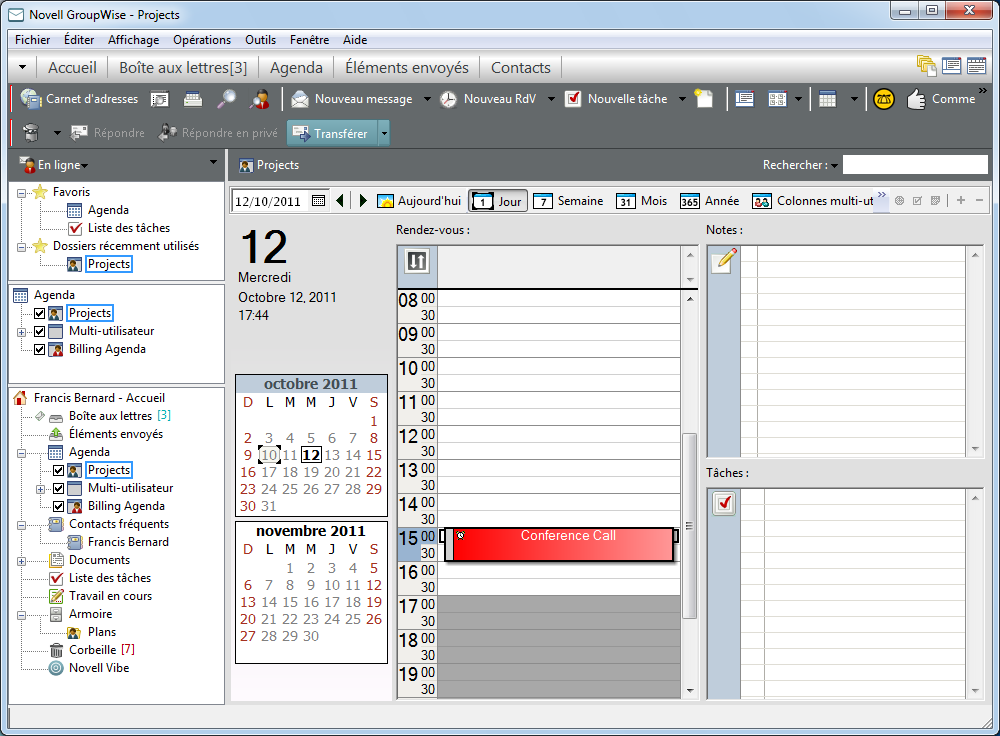Create a Nouveau message
This screenshot has width=1000, height=736.
click(x=352, y=99)
